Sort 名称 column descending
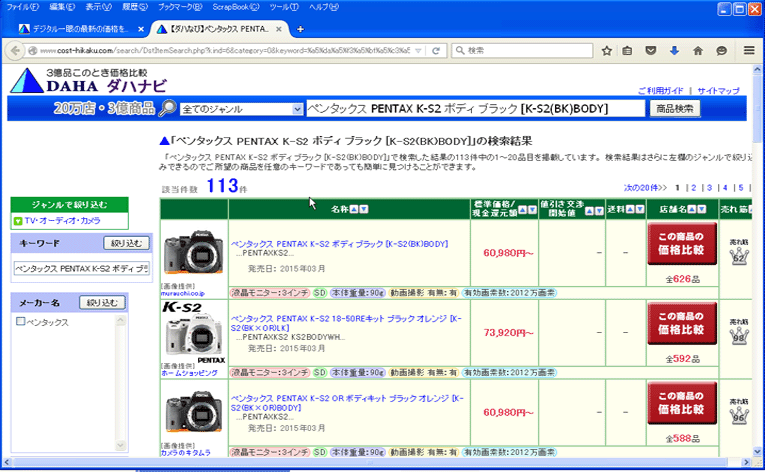The width and height of the screenshot is (765, 472). coord(363,209)
